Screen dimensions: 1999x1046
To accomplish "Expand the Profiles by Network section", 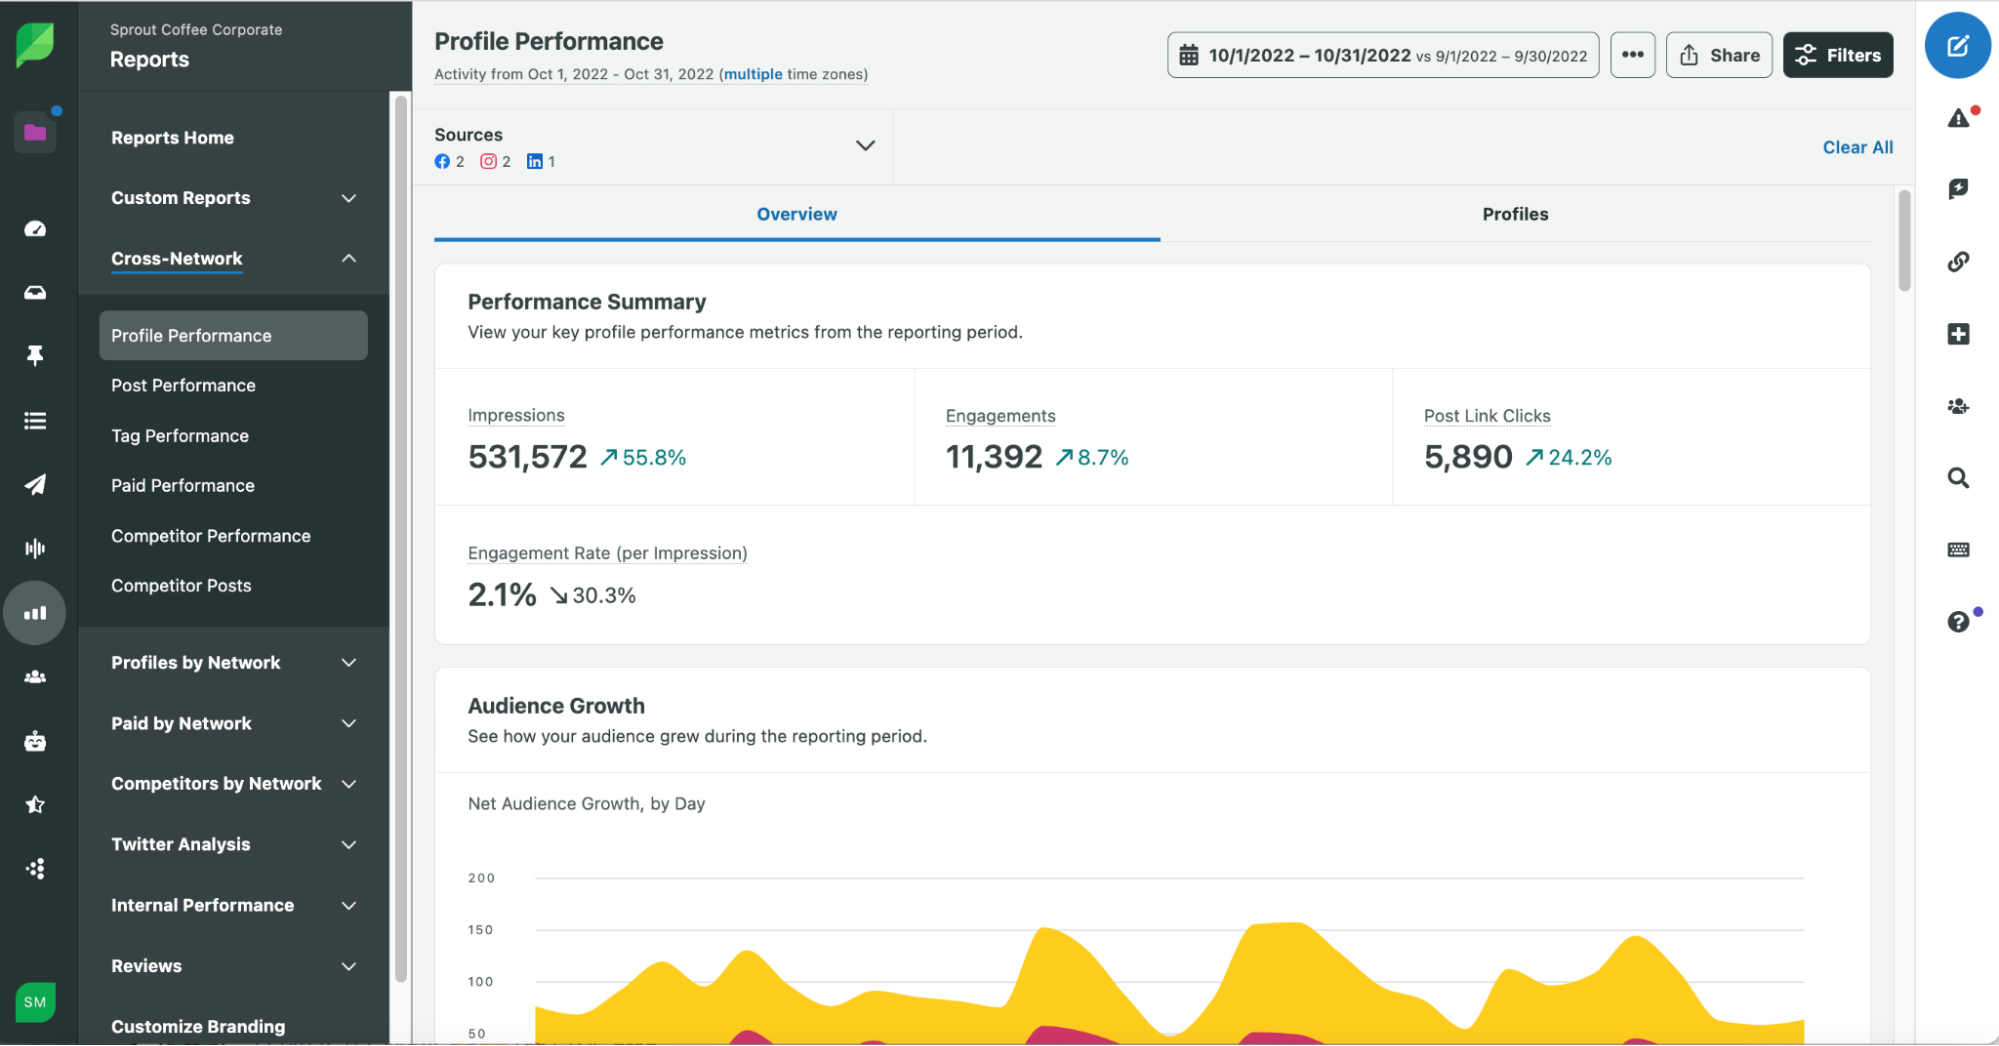I will (348, 662).
